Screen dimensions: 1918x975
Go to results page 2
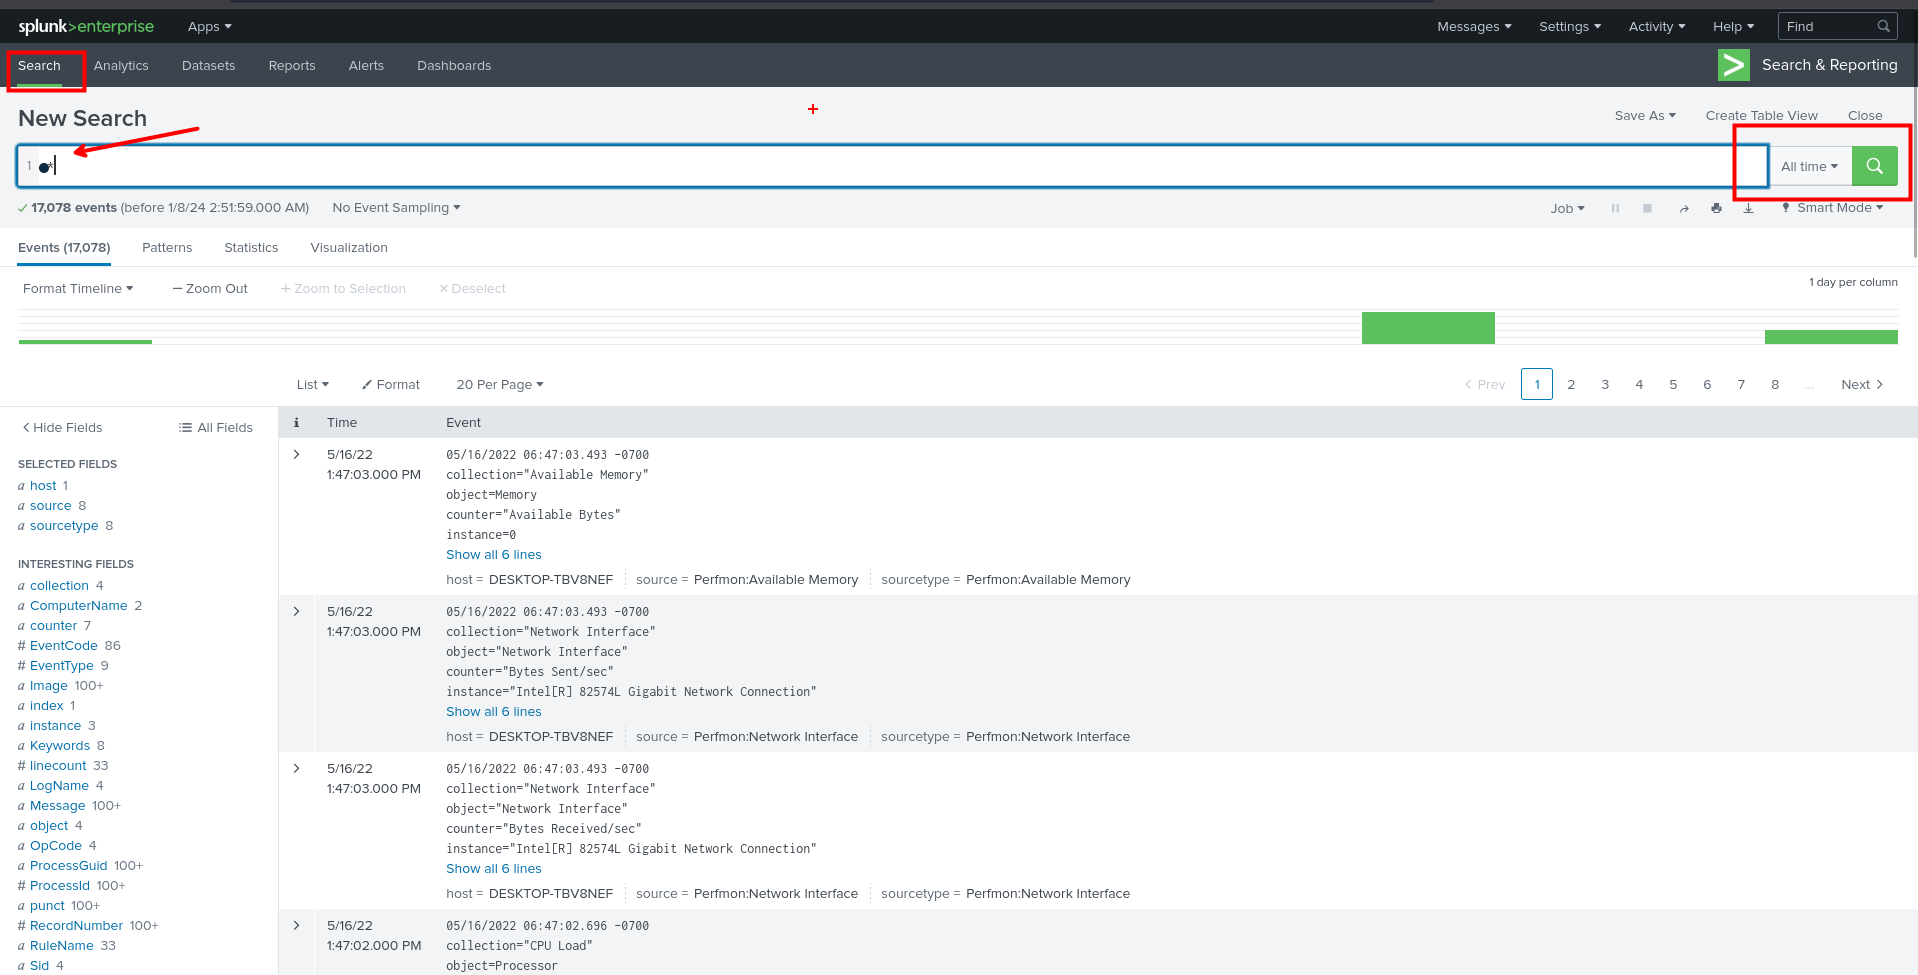[1571, 385]
